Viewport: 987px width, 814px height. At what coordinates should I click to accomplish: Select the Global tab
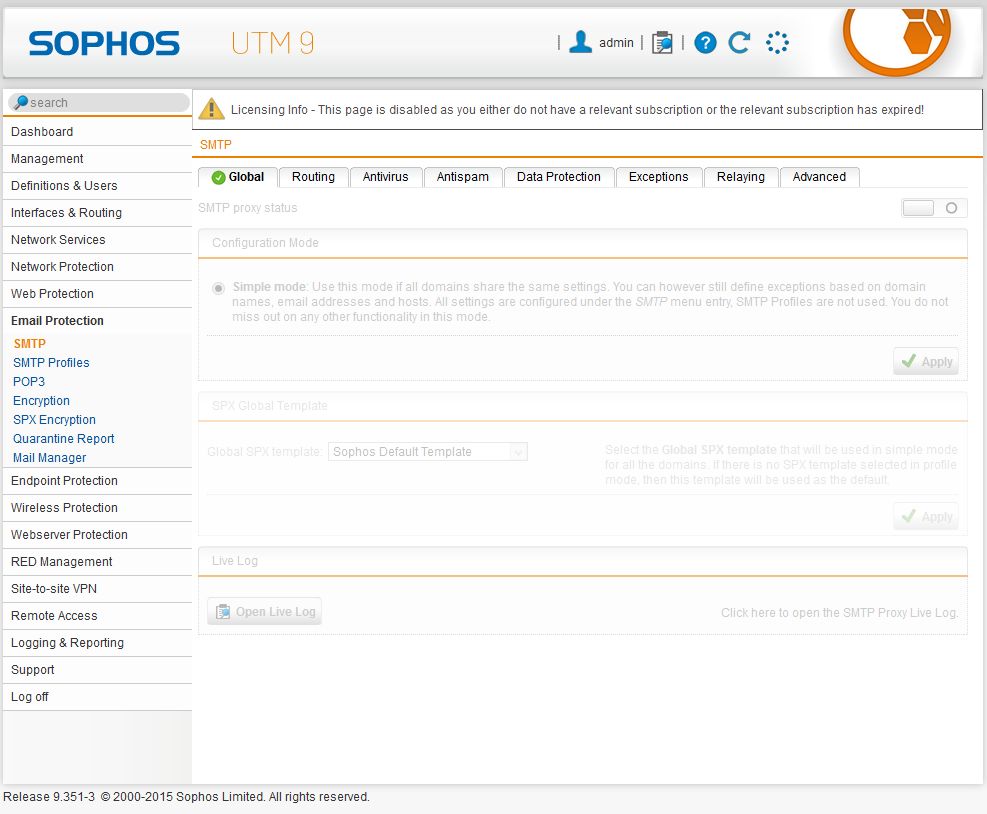tap(238, 177)
